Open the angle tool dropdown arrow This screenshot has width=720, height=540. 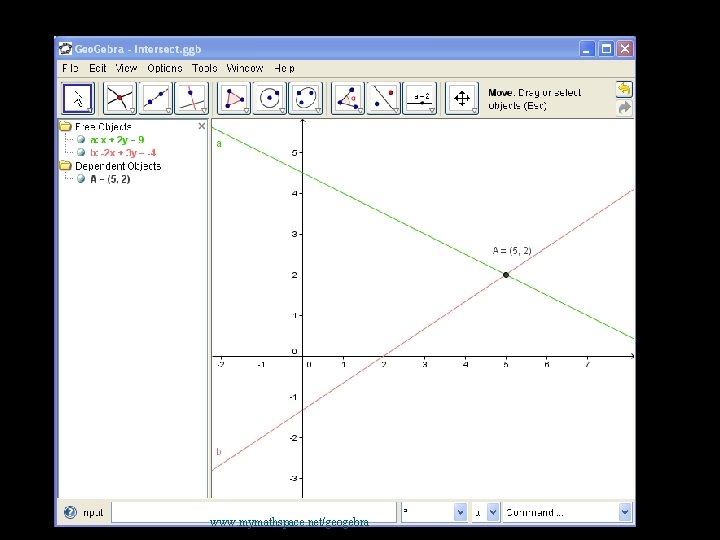[x=360, y=110]
